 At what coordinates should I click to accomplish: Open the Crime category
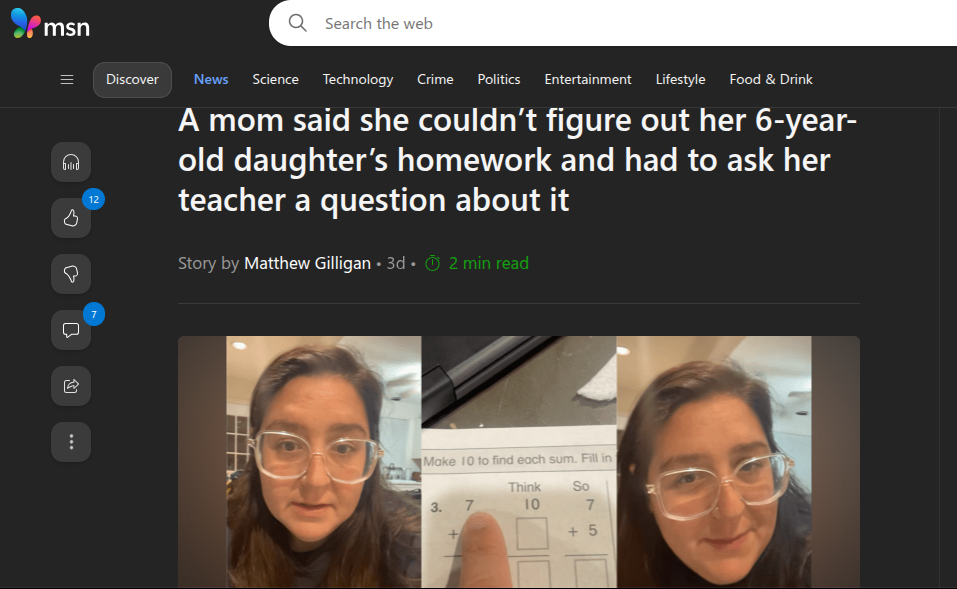(435, 79)
